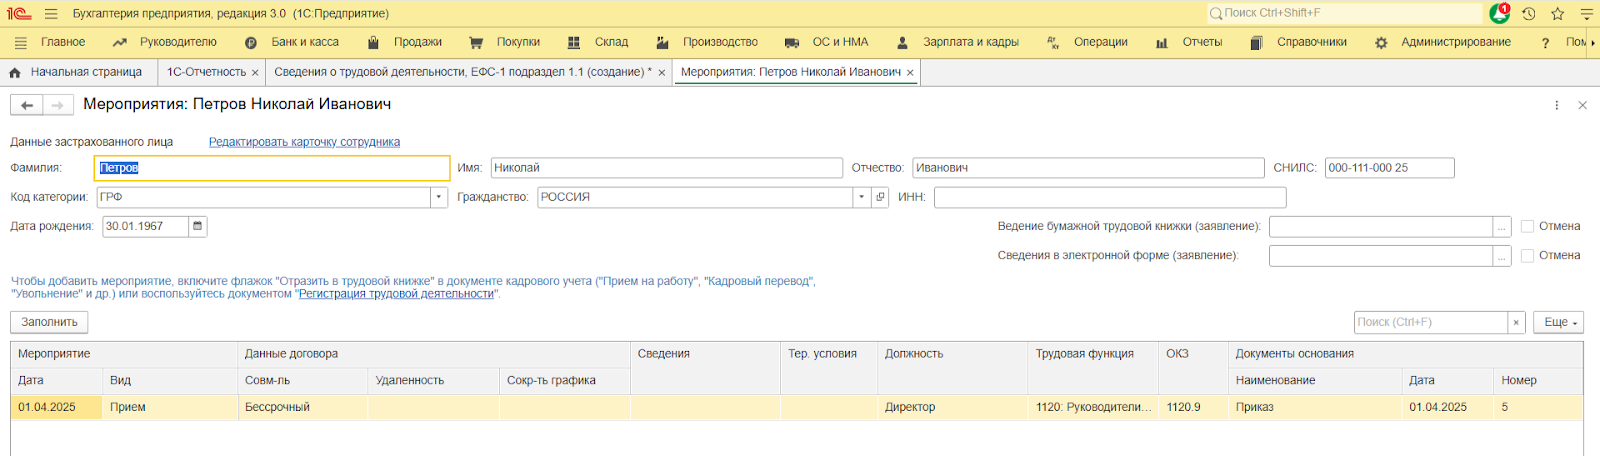This screenshot has height=456, width=1600.
Task: Open link Редактировать карточку сотрудника
Action: 304,142
